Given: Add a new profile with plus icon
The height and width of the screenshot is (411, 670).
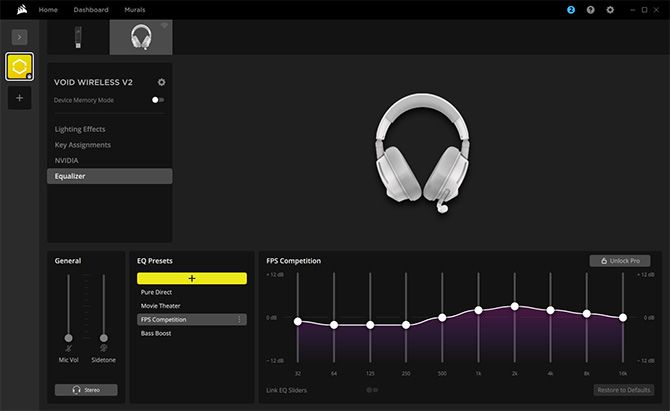Looking at the screenshot, I should pos(20,98).
